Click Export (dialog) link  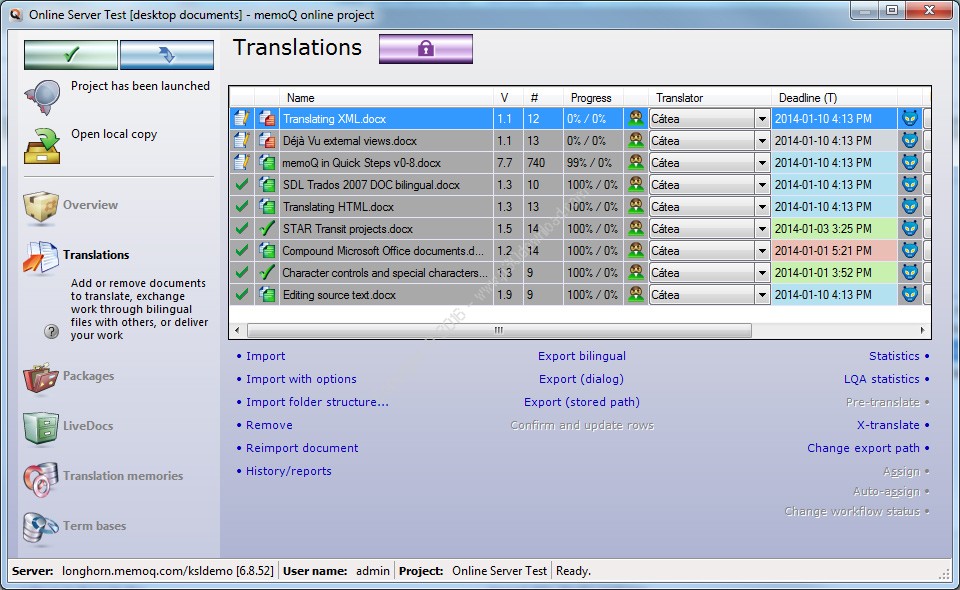click(581, 379)
